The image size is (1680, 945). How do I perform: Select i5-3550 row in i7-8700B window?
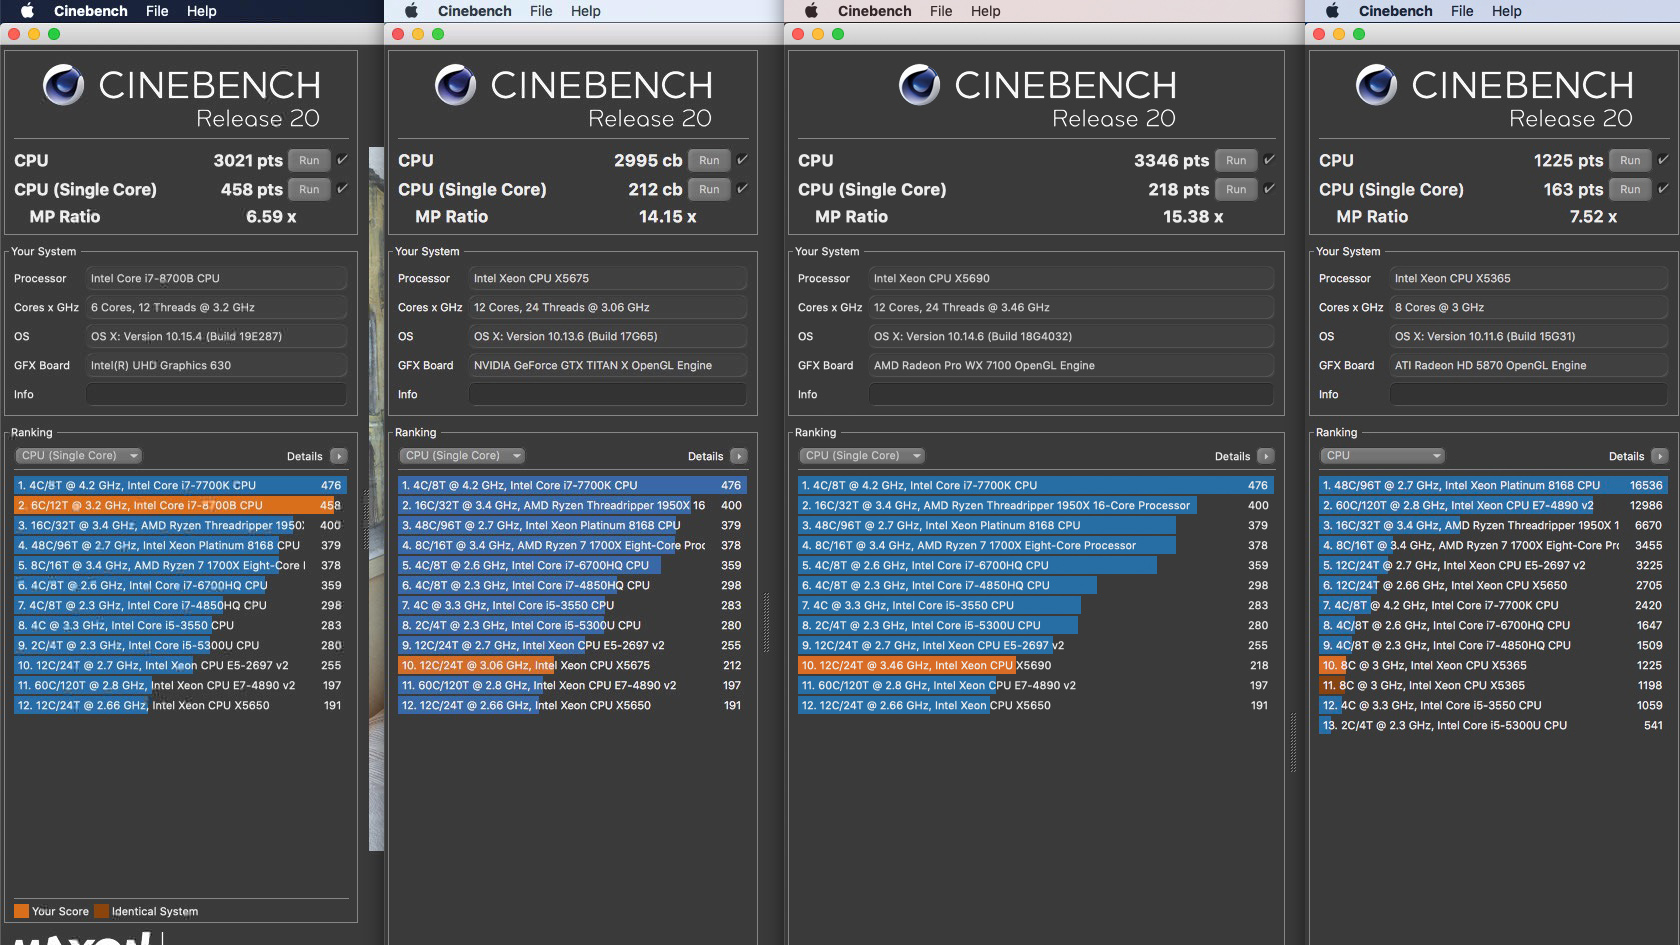tap(180, 625)
